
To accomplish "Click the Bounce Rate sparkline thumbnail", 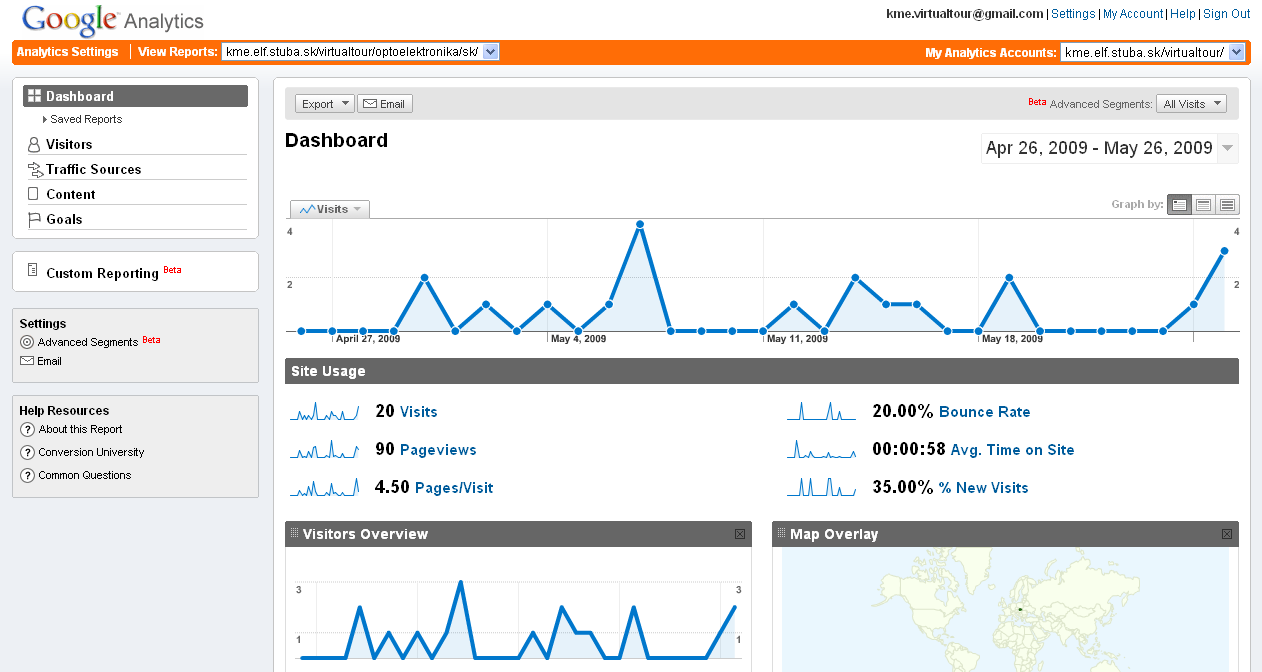I will click(x=822, y=411).
